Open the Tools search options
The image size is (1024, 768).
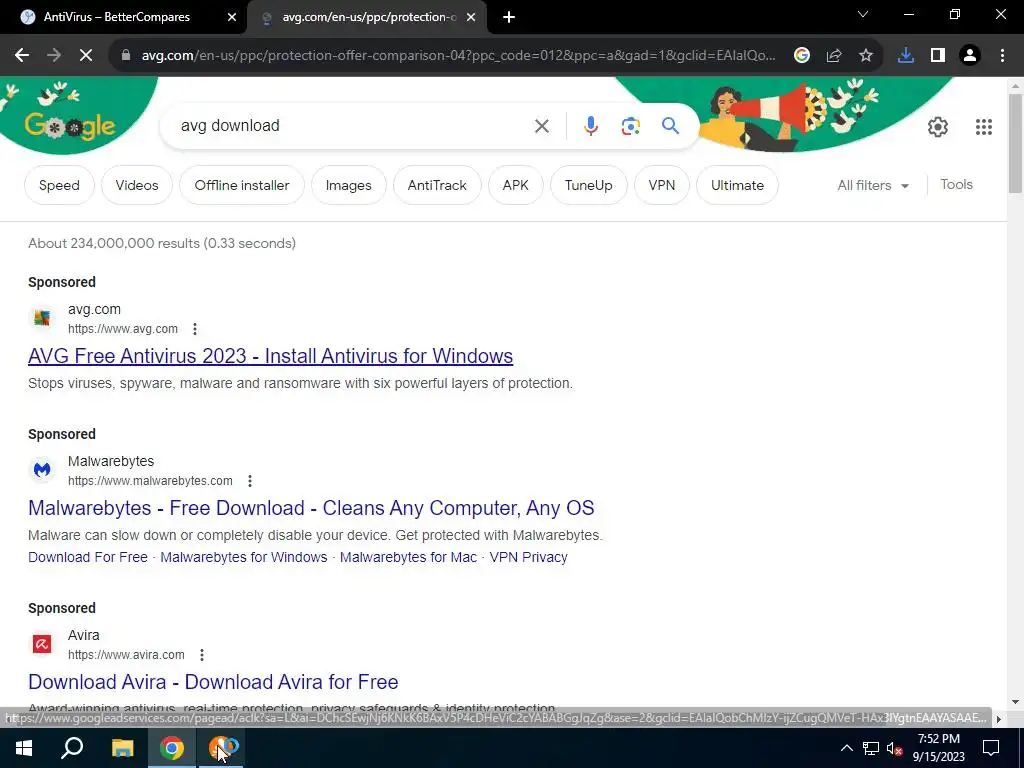pyautogui.click(x=956, y=185)
